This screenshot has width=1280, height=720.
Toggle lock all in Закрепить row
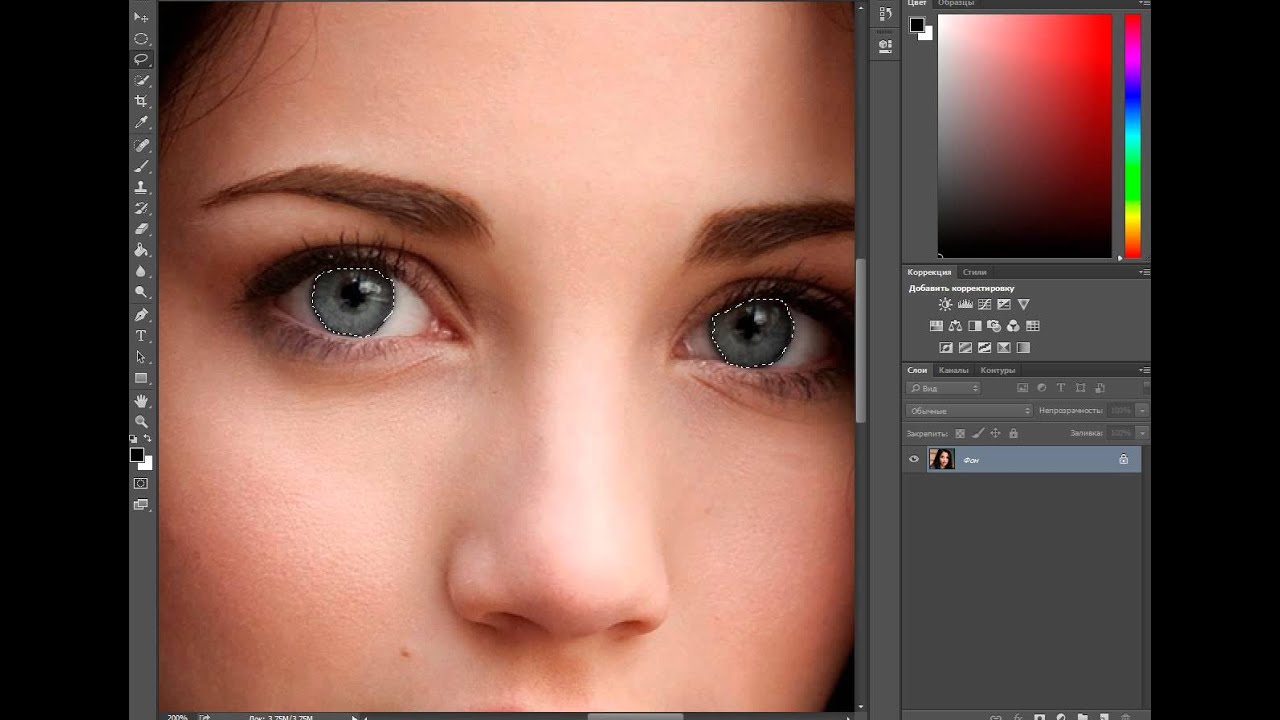tap(1013, 434)
